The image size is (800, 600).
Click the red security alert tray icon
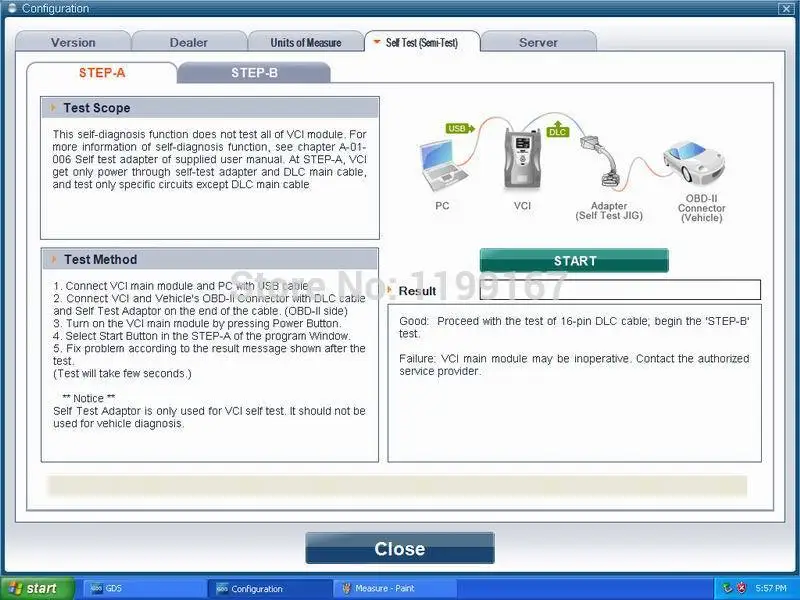coord(742,588)
